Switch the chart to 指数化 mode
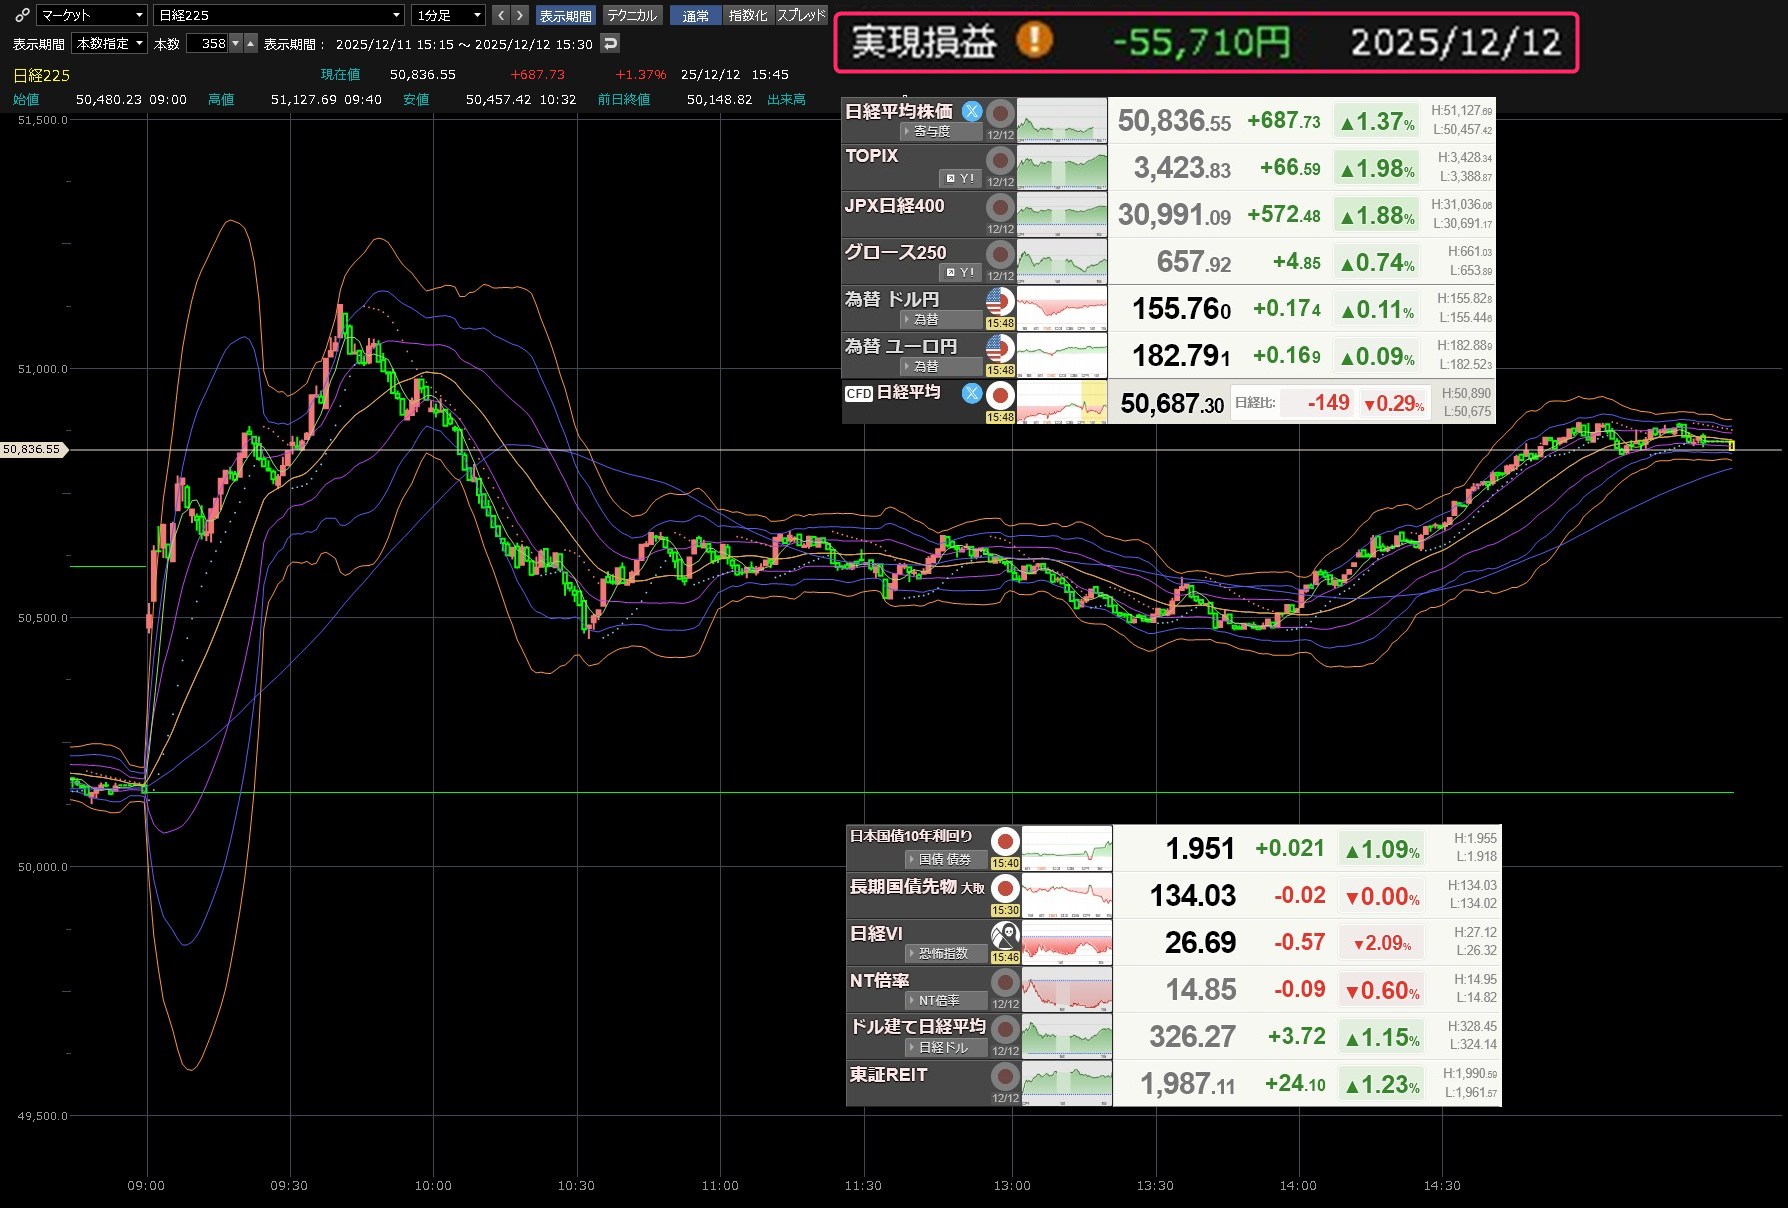Viewport: 1788px width, 1208px height. 748,15
